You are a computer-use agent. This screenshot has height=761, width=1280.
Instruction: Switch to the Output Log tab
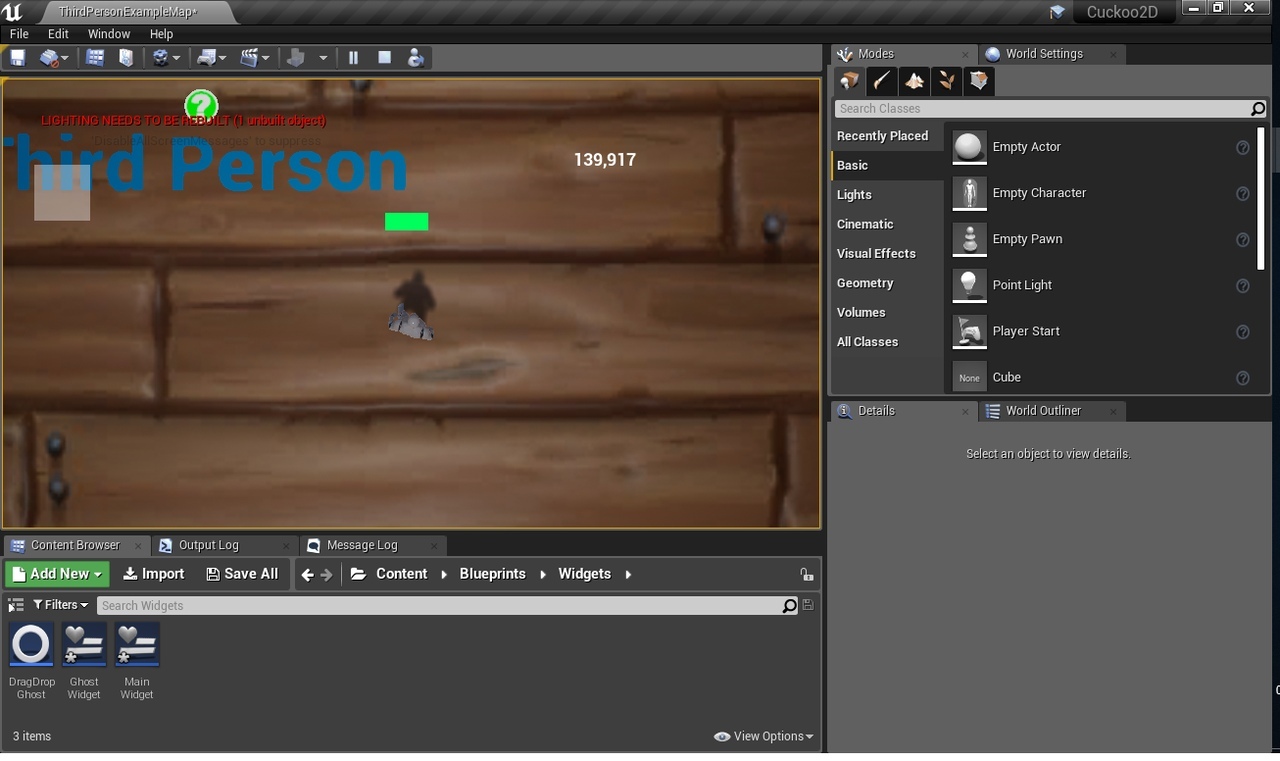(x=208, y=545)
